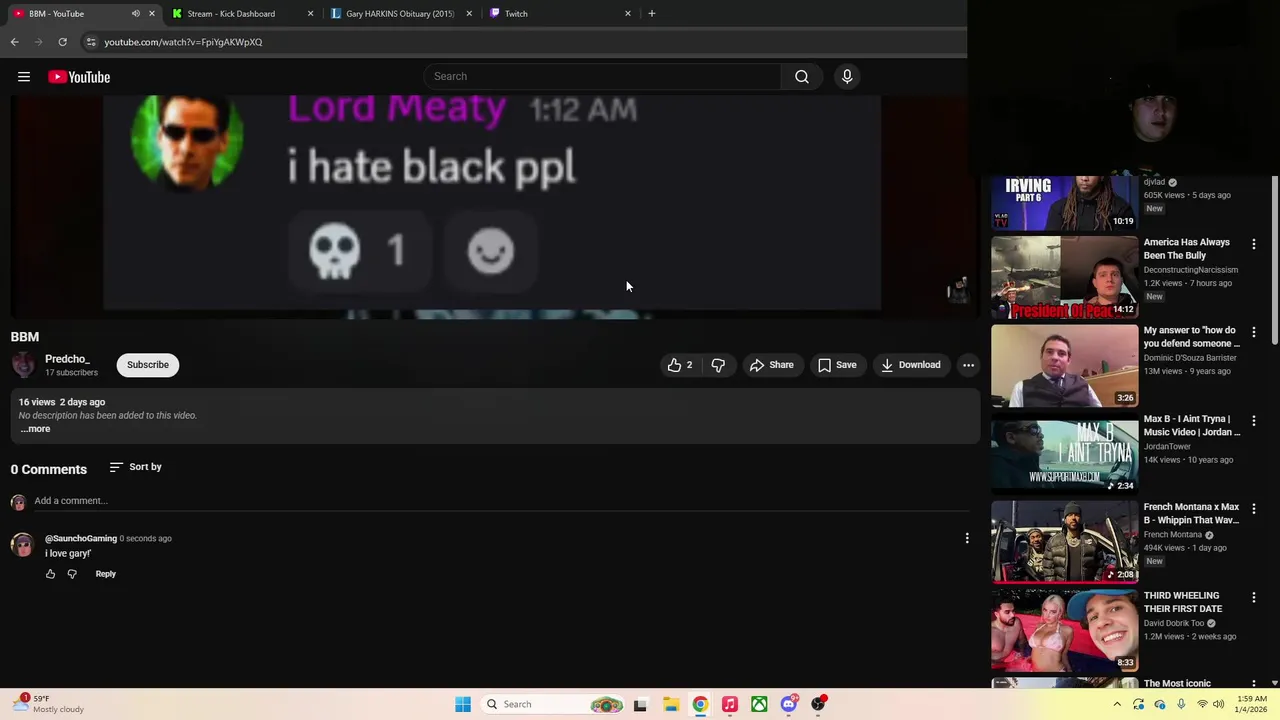The width and height of the screenshot is (1280, 720).
Task: Go to the YouTube home logo
Action: (x=79, y=77)
